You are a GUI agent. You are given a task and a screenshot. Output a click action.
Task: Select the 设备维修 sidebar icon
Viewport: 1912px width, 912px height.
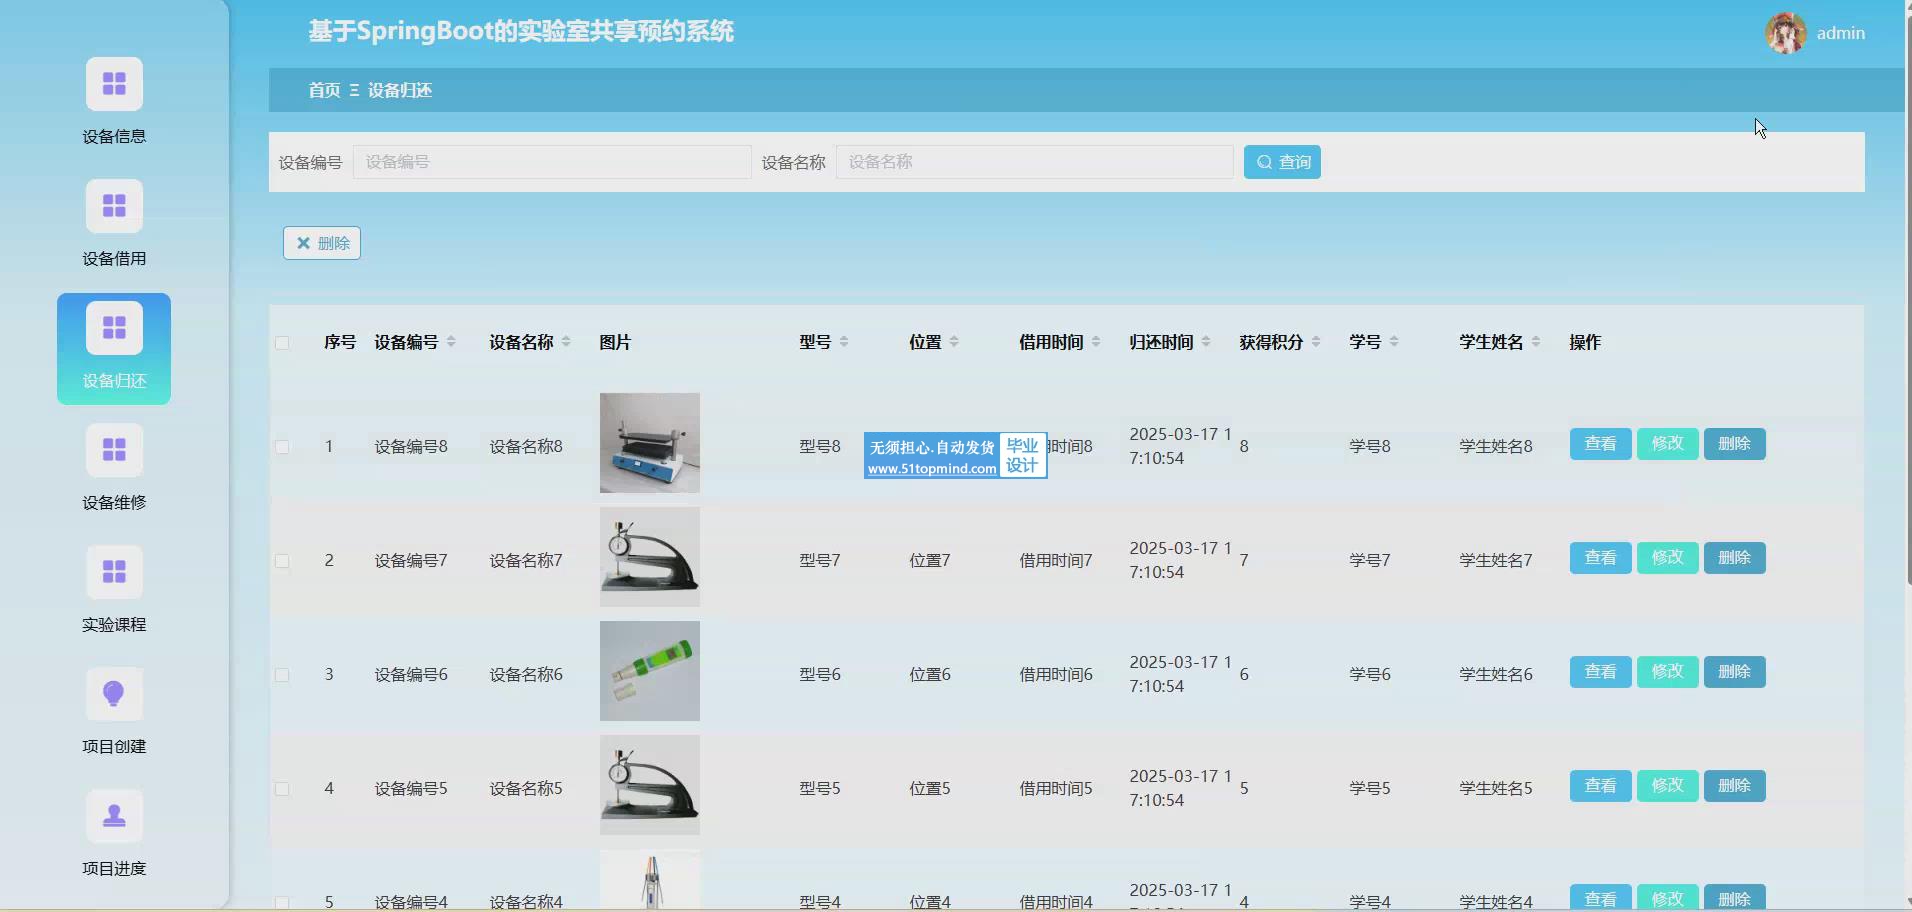pos(114,450)
